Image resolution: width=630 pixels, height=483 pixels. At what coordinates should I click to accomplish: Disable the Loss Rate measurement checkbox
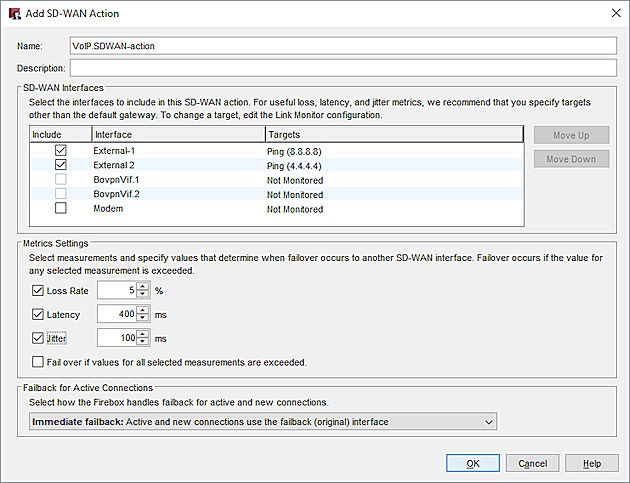coord(38,291)
